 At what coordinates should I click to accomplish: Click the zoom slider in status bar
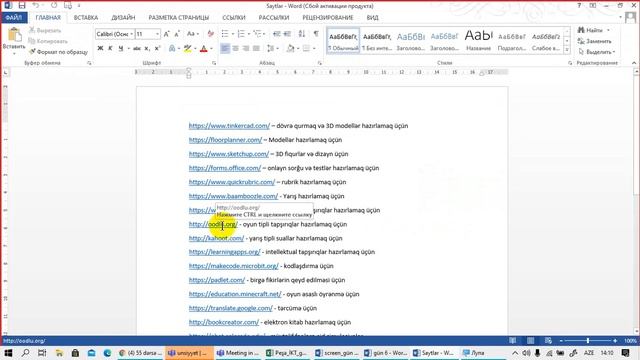[x=588, y=340]
